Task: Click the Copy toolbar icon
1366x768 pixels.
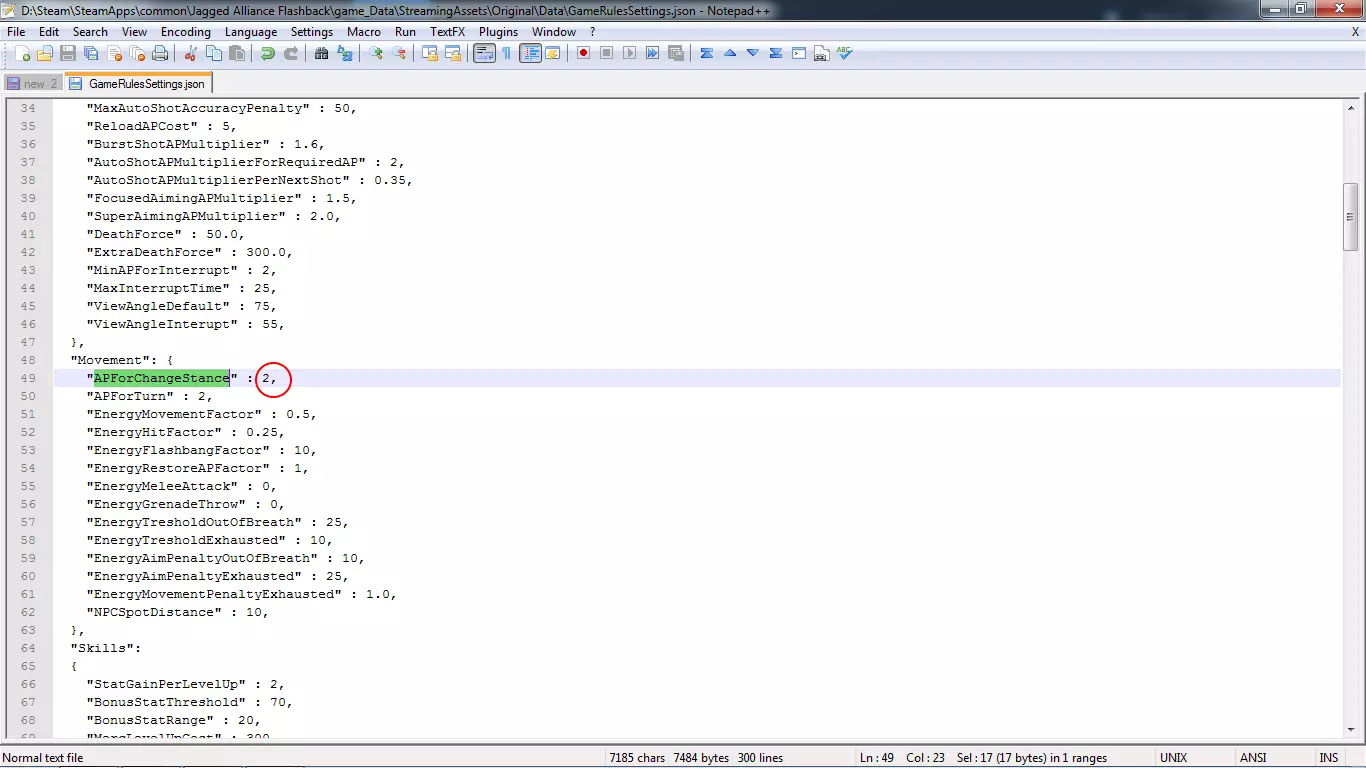Action: [214, 53]
